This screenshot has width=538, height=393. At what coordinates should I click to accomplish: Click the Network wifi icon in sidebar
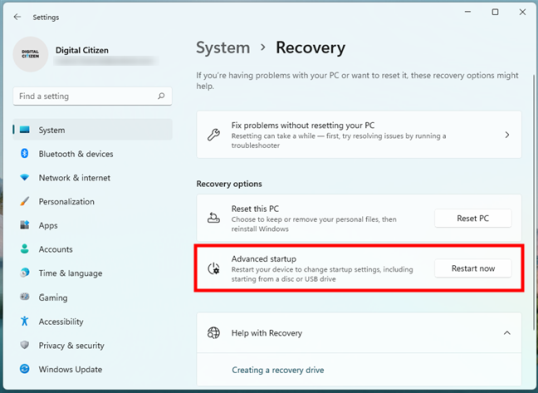(25, 177)
